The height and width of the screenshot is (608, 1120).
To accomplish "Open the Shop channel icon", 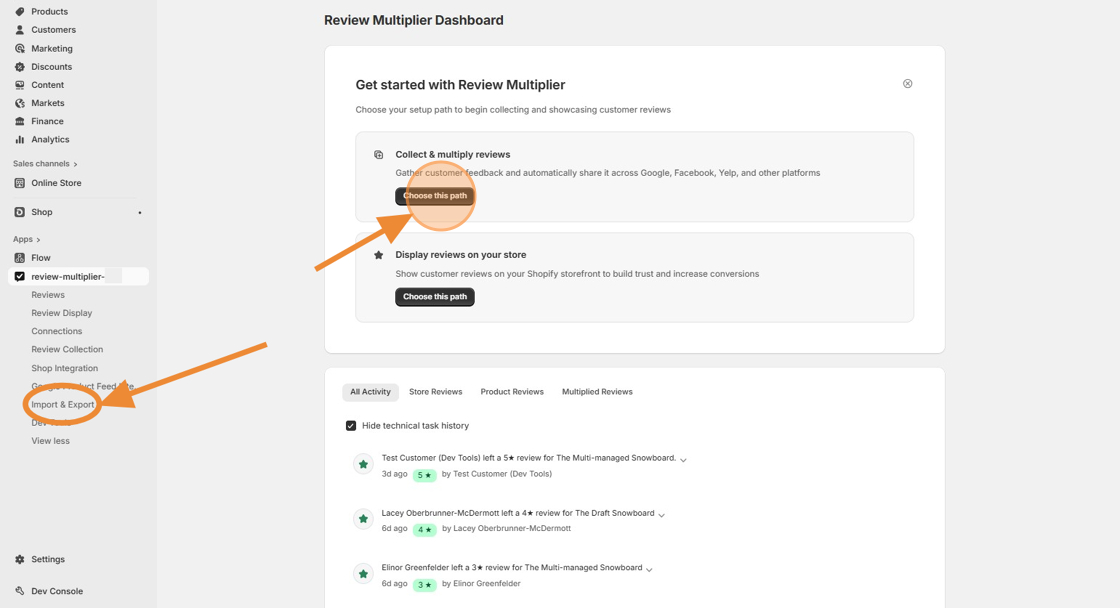I will pos(19,212).
